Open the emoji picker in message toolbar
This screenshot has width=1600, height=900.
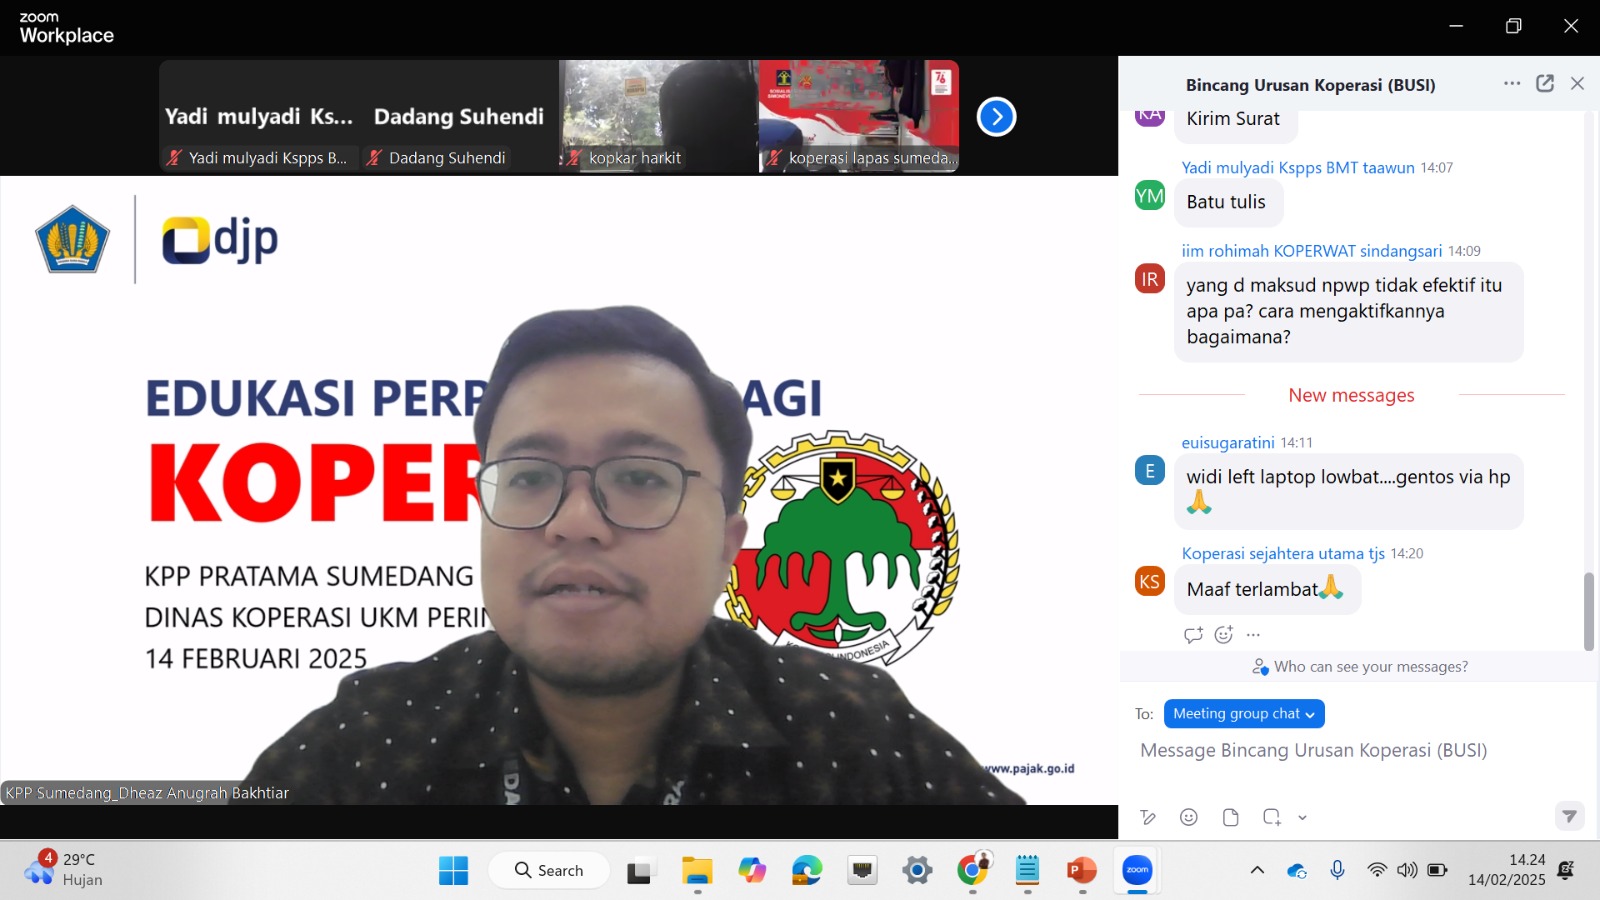1189,817
